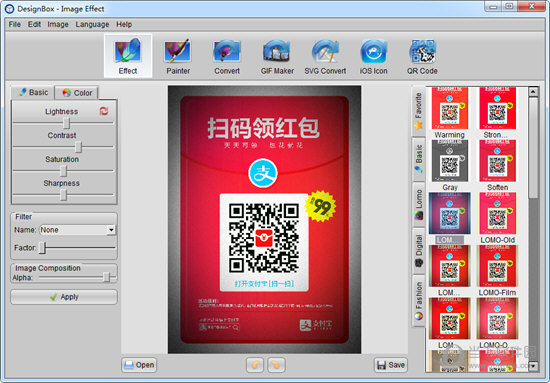Apply the LOMO-Old effect thumbnail
Image resolution: width=550 pixels, height=383 pixels.
497,213
